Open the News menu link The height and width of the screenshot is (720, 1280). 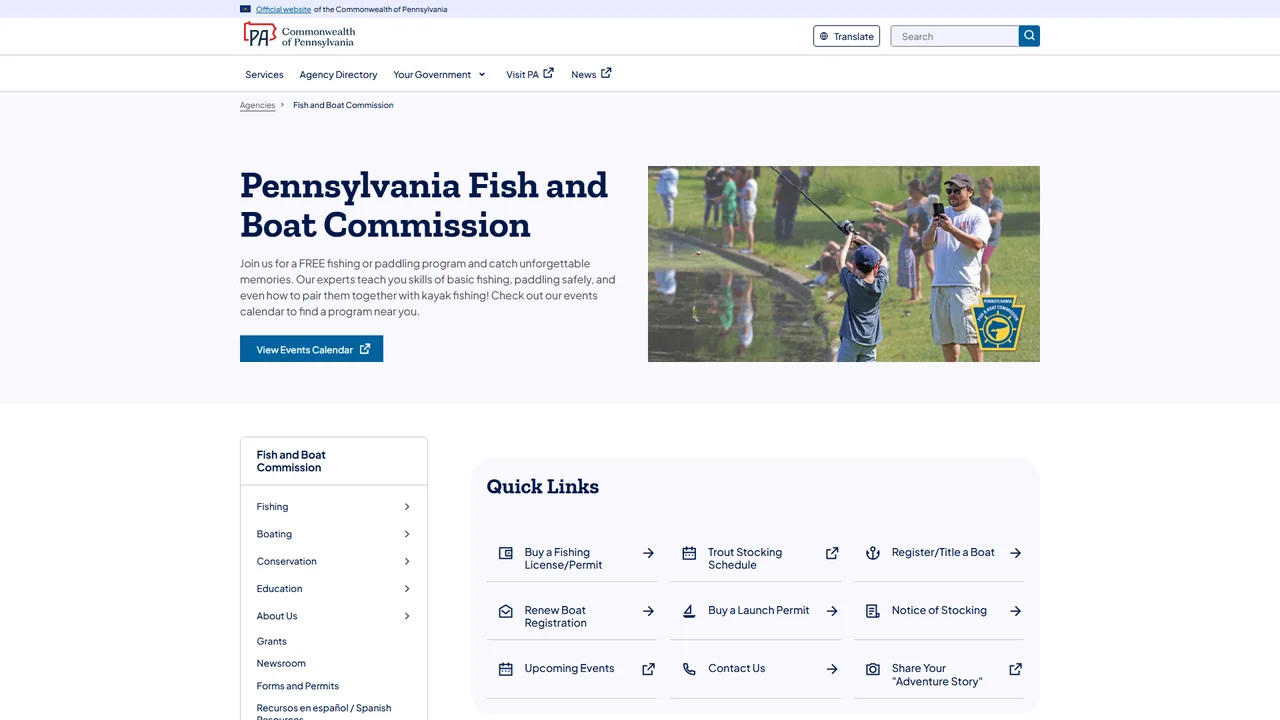coord(583,75)
